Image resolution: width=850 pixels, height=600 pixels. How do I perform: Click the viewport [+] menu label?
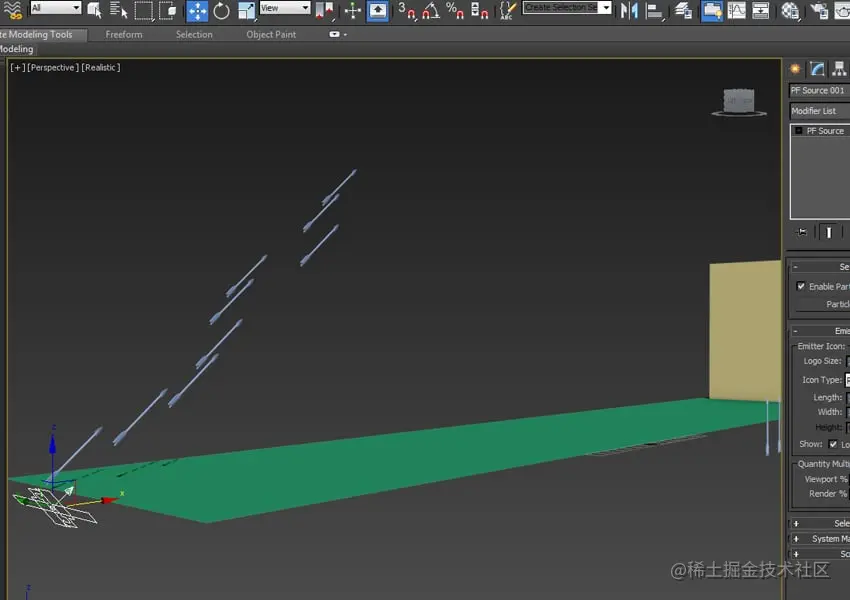tap(17, 67)
